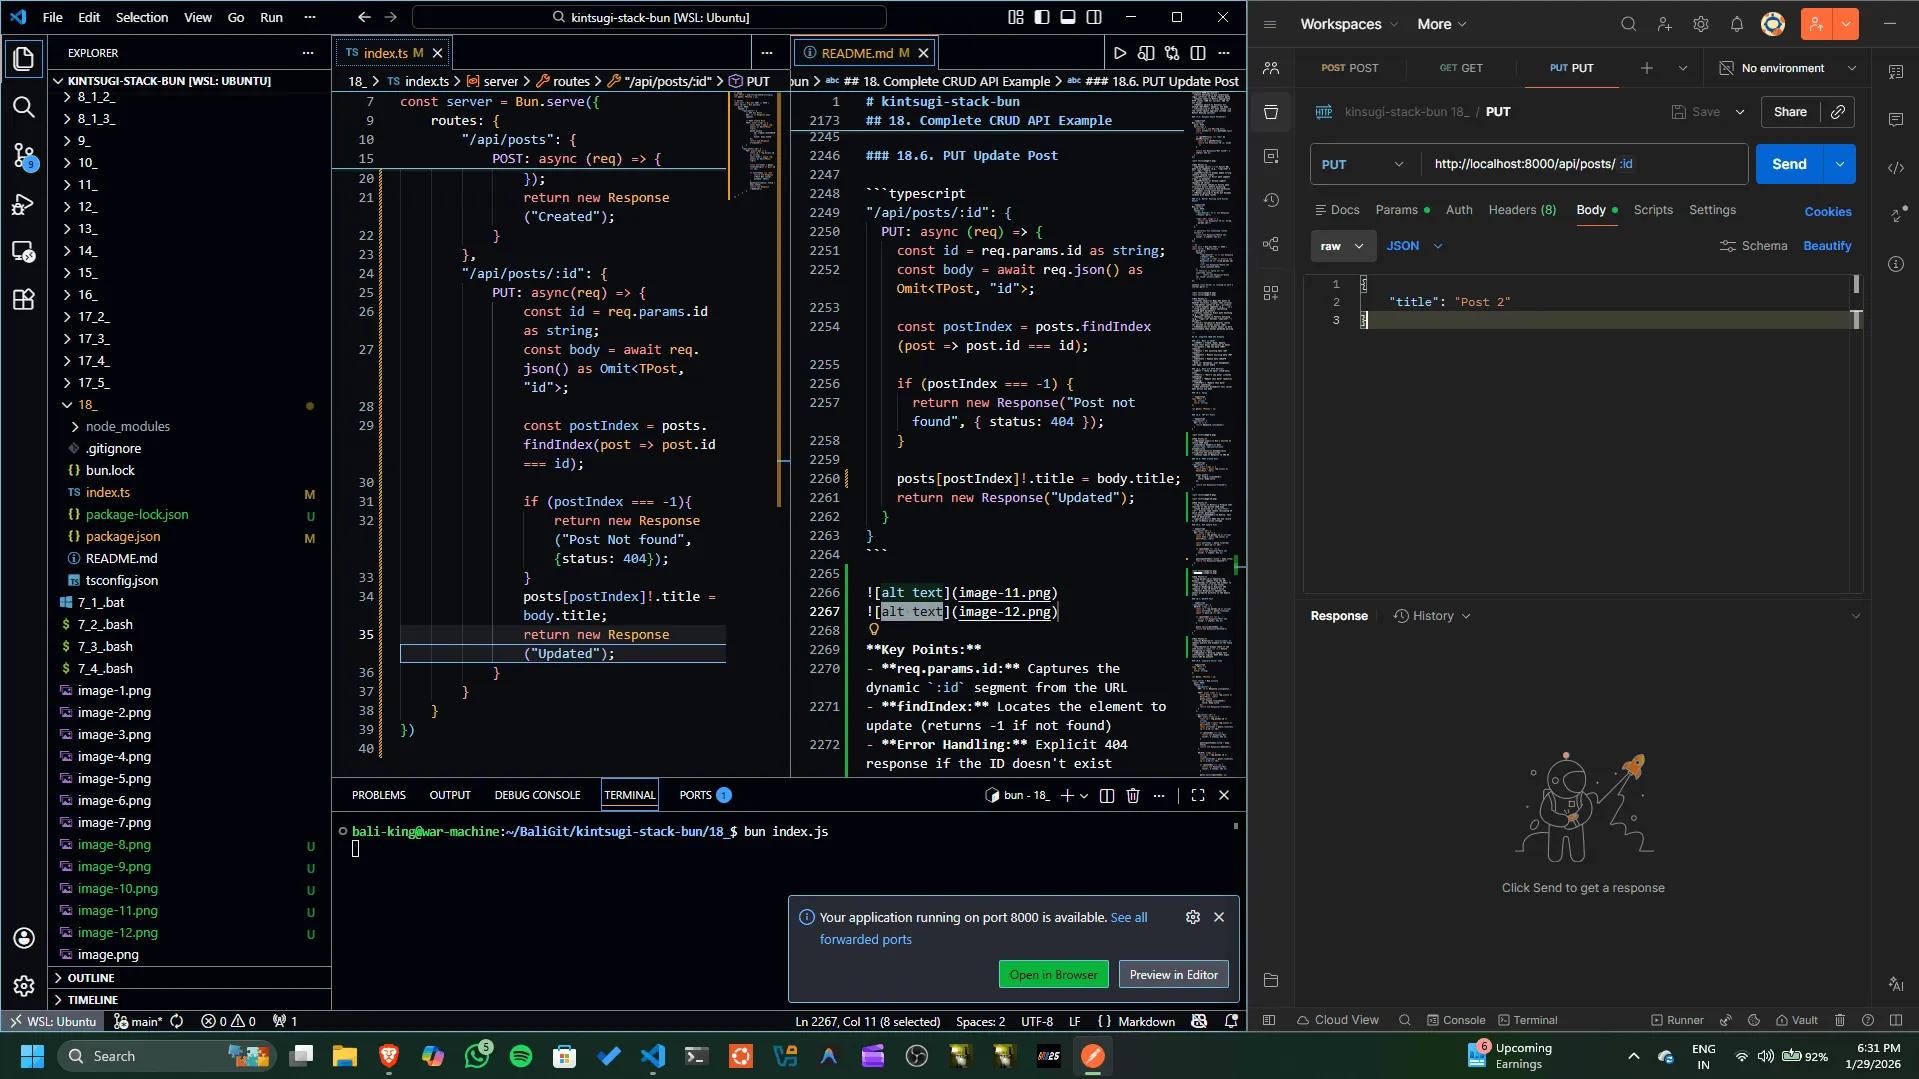Click the Postman notifications bell
The height and width of the screenshot is (1079, 1919).
point(1736,24)
